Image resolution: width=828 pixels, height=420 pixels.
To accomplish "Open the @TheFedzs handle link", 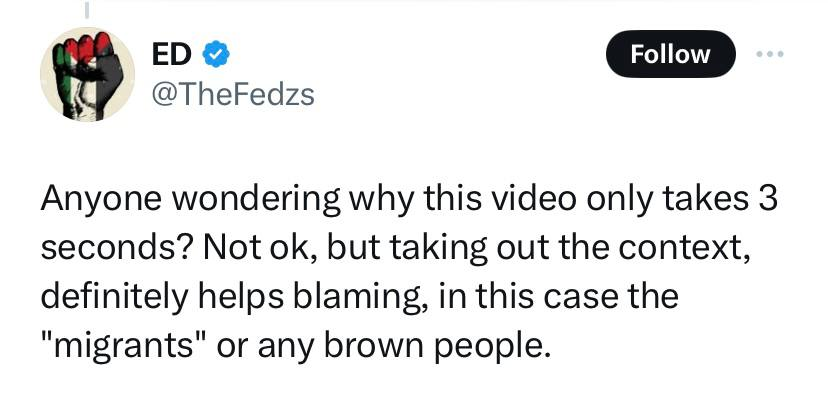I will point(232,95).
